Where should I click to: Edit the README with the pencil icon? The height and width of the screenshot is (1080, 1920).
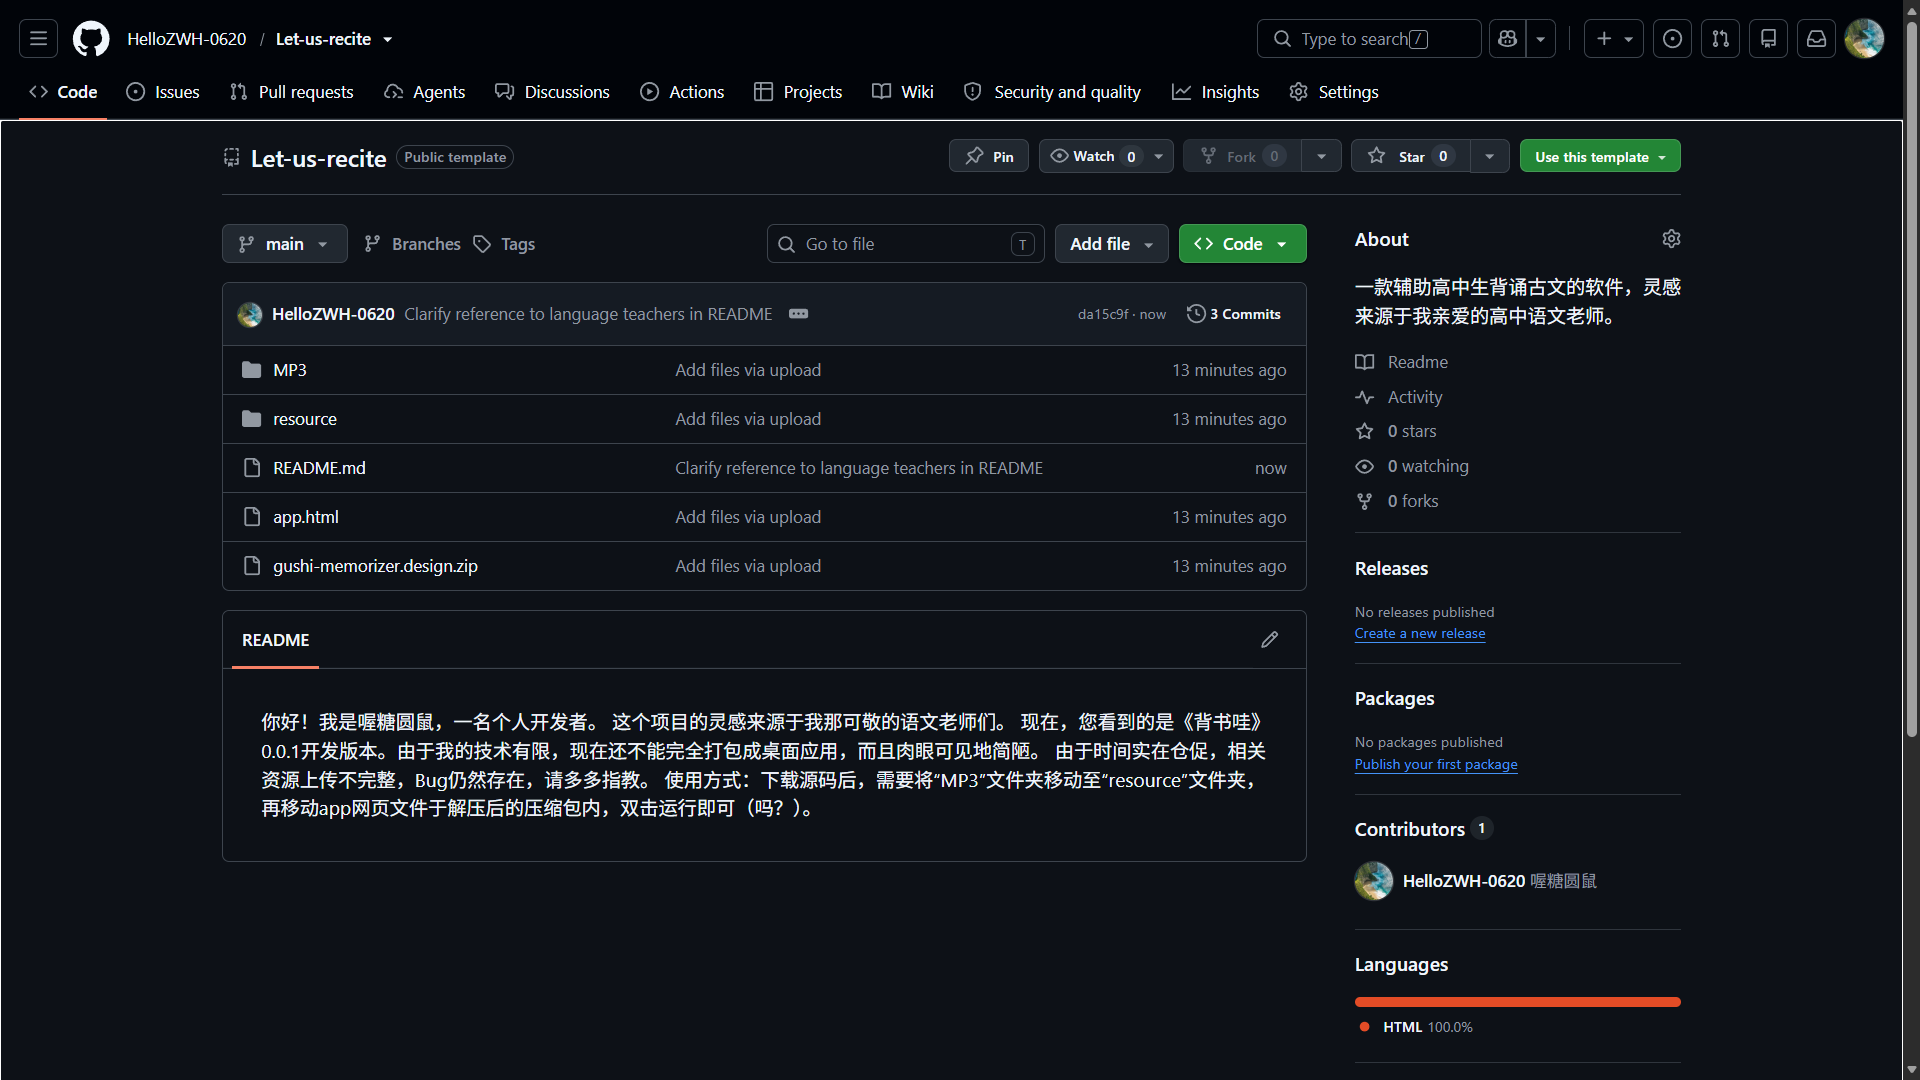pos(1269,640)
